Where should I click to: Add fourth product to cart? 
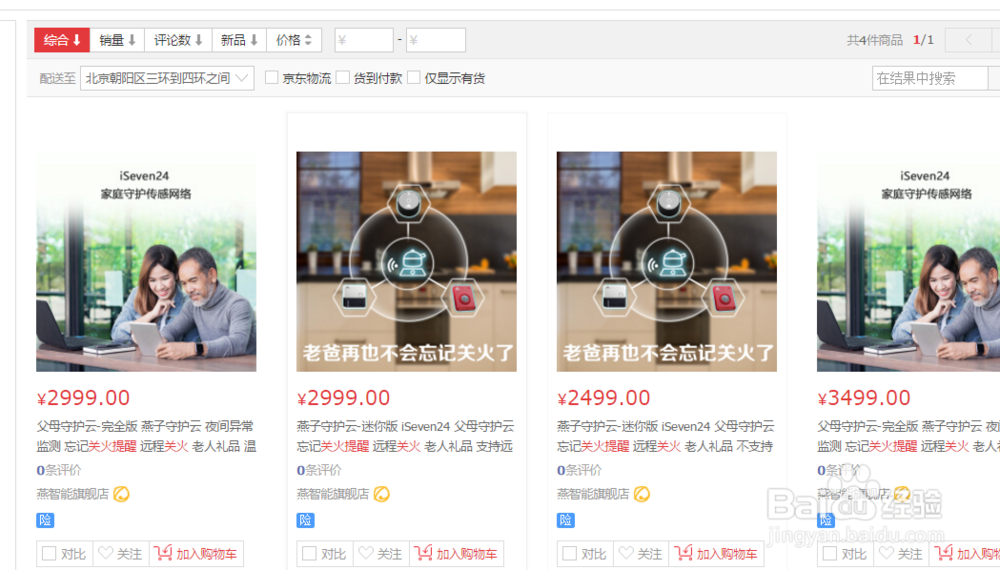click(966, 553)
